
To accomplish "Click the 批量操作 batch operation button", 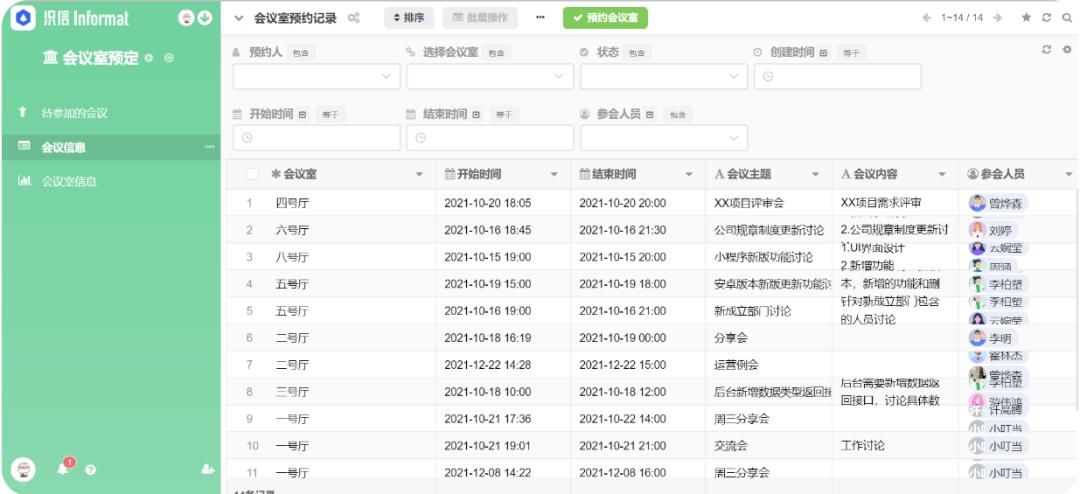I will [480, 18].
